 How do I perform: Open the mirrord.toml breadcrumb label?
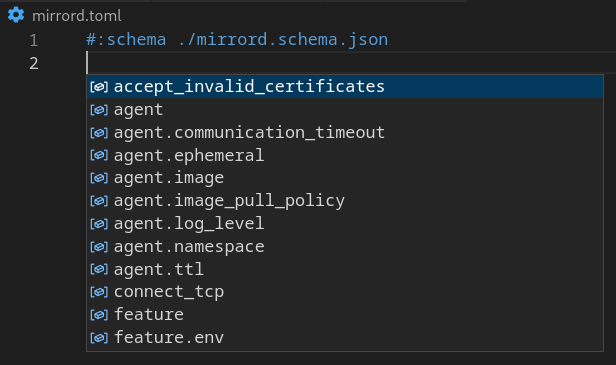pyautogui.click(x=77, y=16)
